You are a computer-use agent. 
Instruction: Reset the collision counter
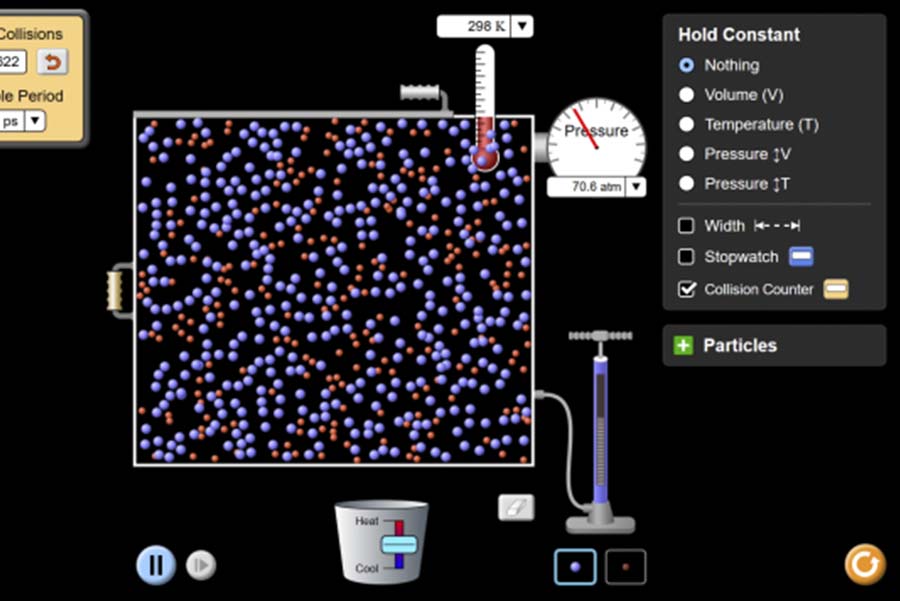point(52,62)
